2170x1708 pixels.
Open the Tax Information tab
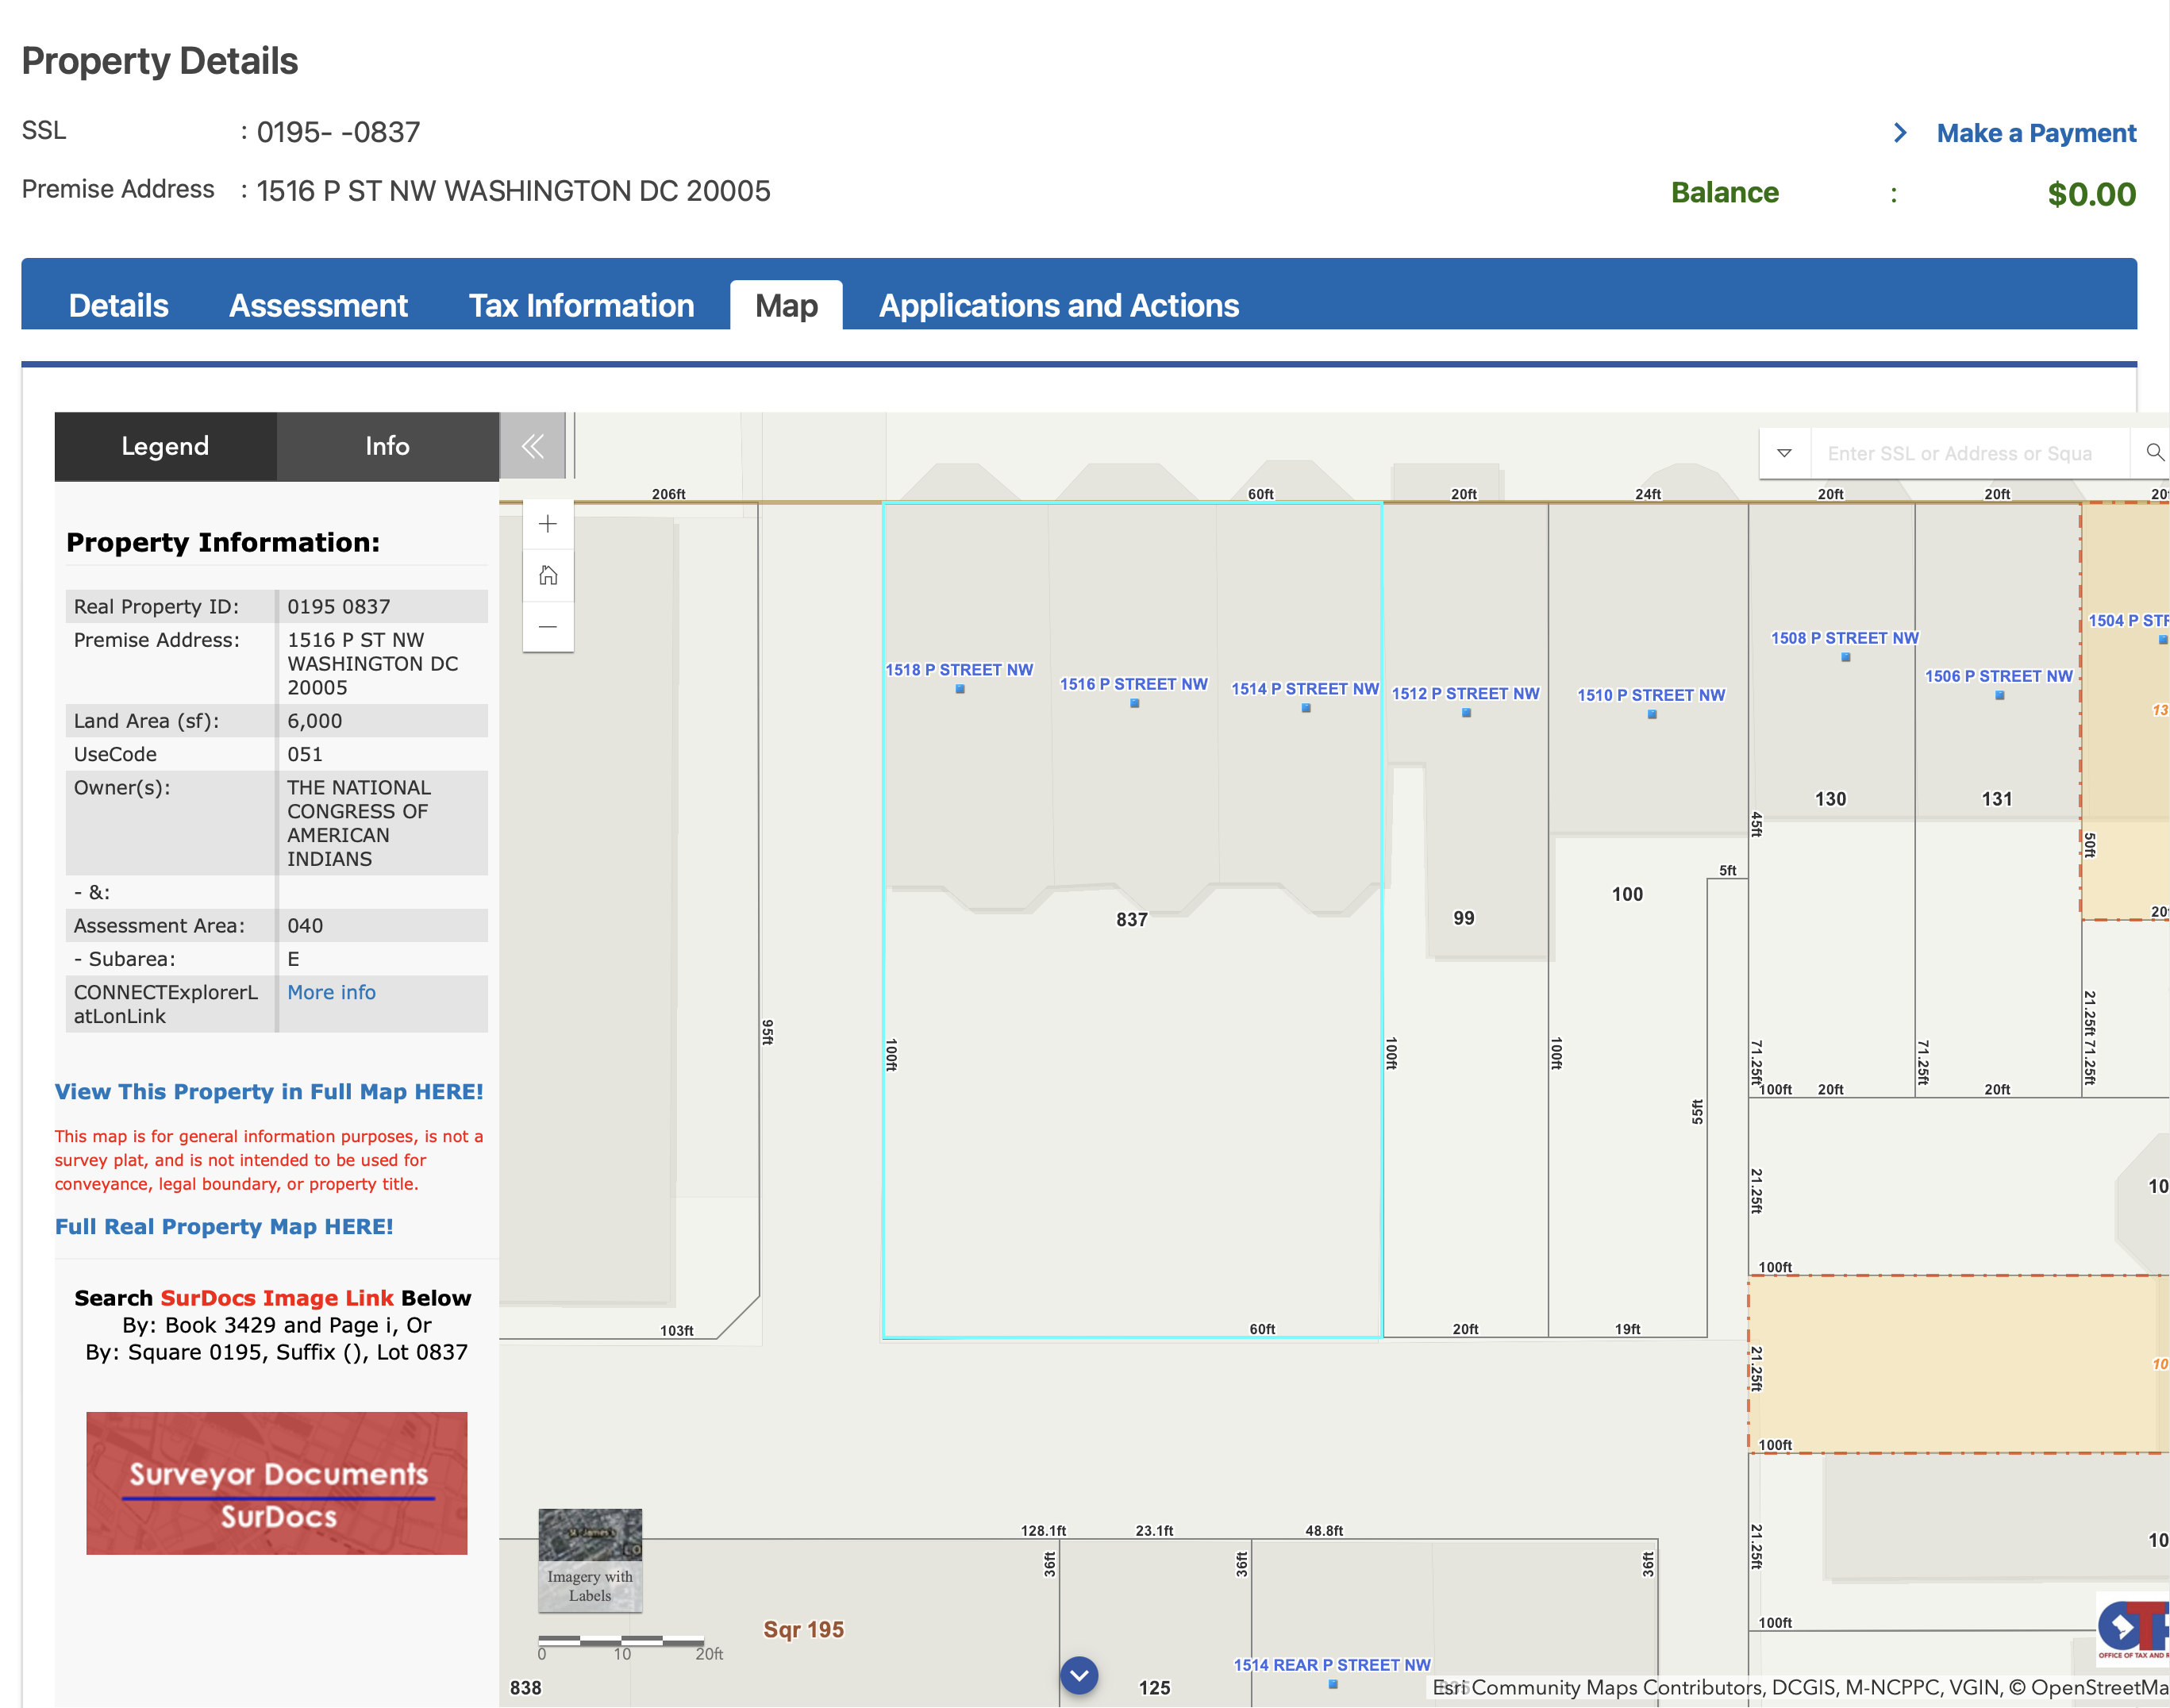581,305
